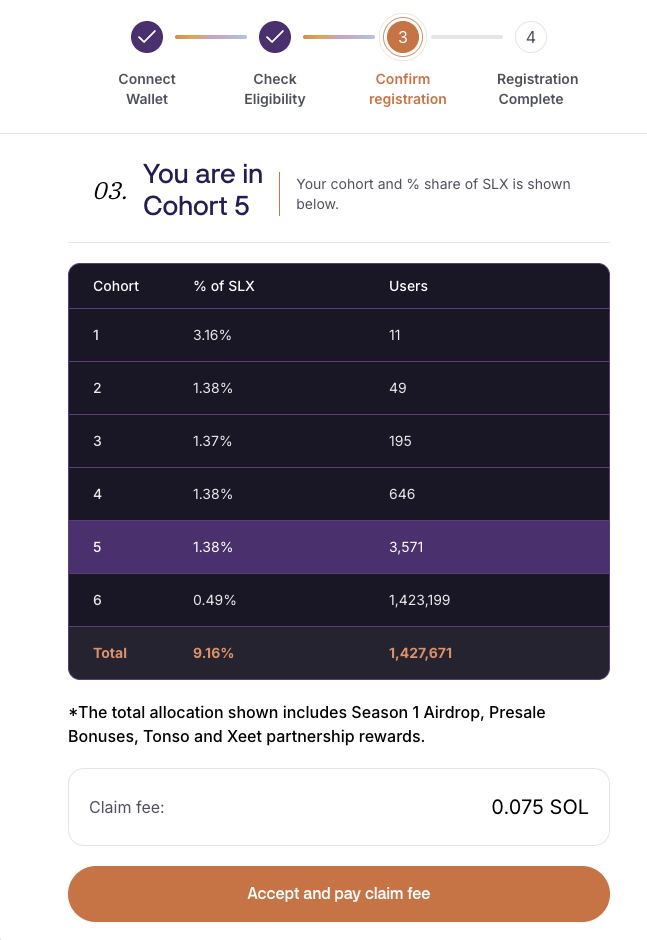Click the progress bar between steps 3 and 4
The image size is (647, 940).
pos(467,38)
